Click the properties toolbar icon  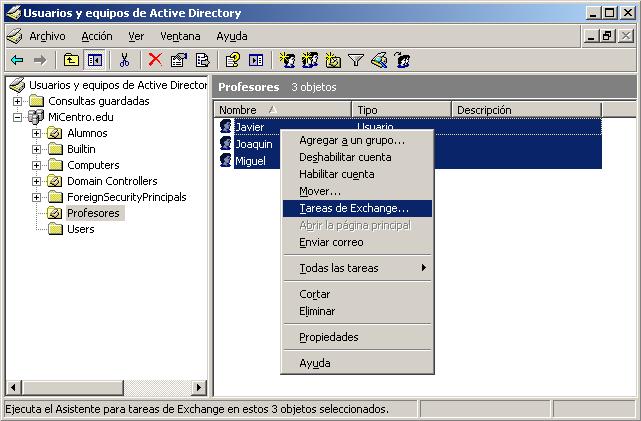[178, 60]
